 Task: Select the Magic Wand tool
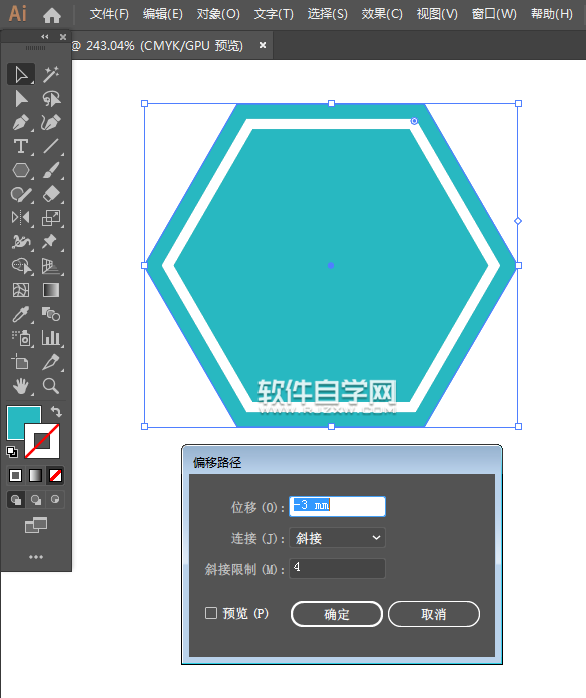point(51,74)
